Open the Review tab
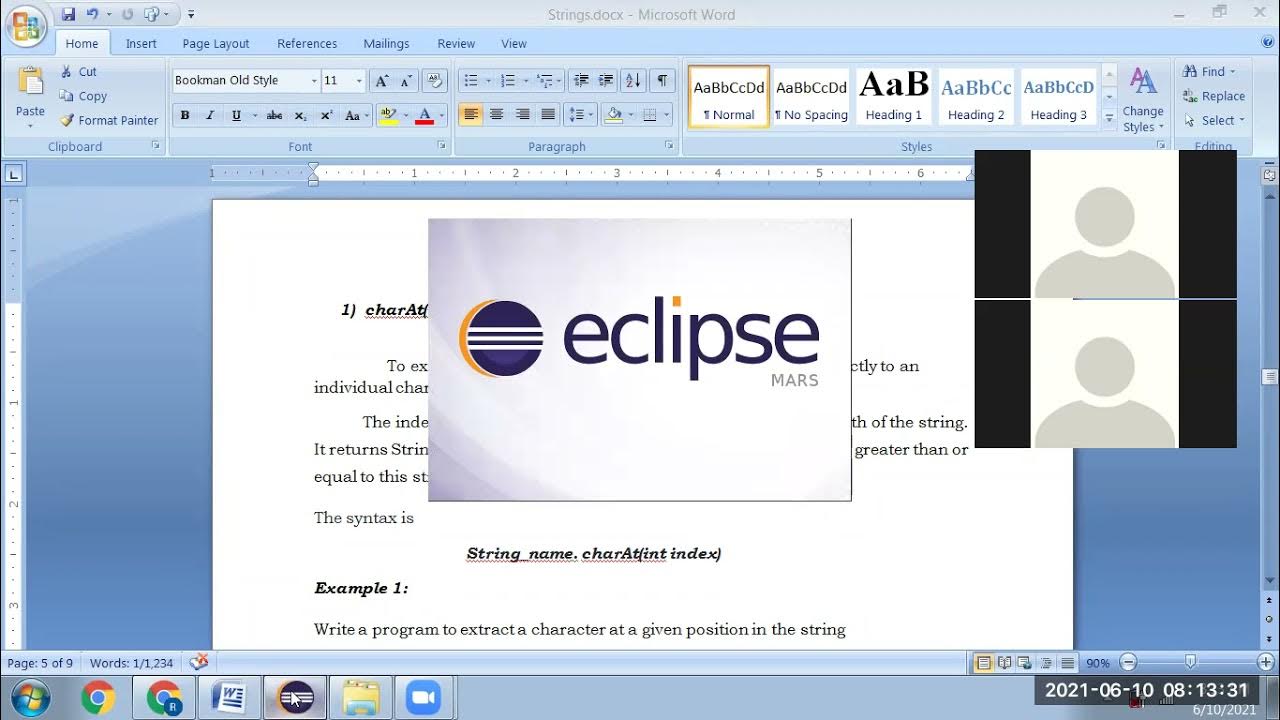Viewport: 1280px width, 720px height. [x=456, y=43]
